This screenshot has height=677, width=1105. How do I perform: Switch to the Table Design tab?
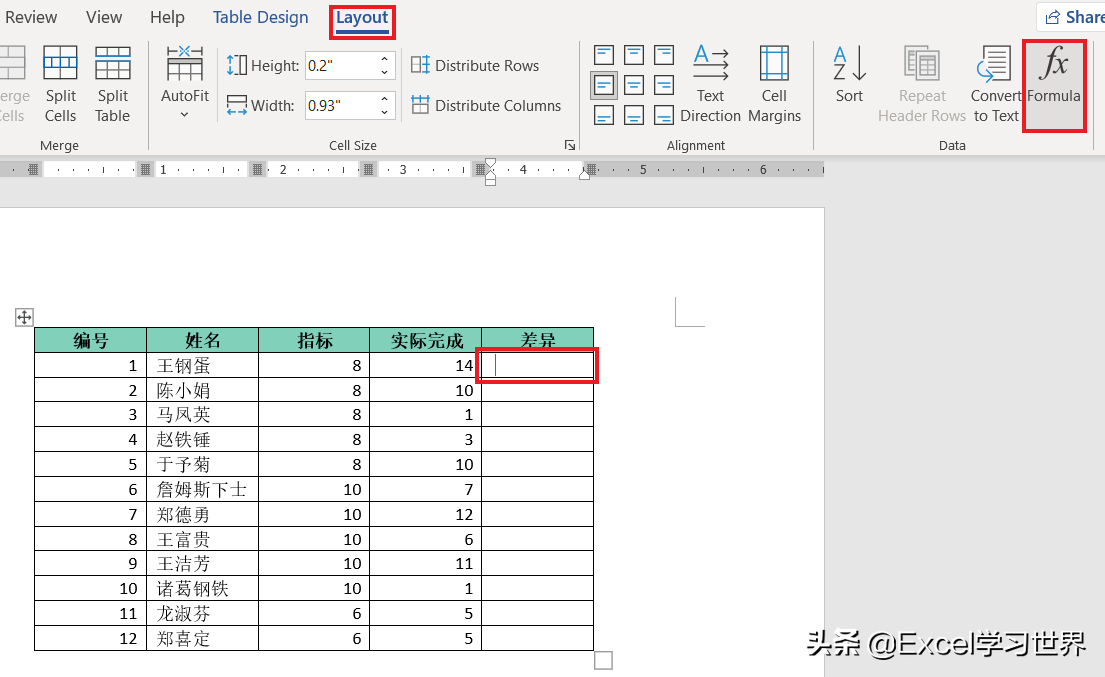pos(260,17)
